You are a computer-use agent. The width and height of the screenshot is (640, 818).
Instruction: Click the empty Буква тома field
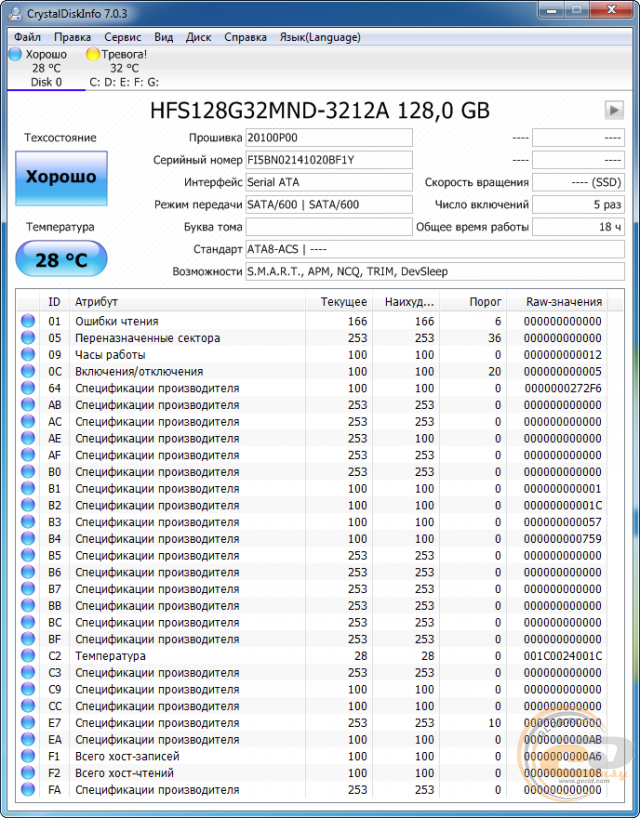click(x=329, y=227)
